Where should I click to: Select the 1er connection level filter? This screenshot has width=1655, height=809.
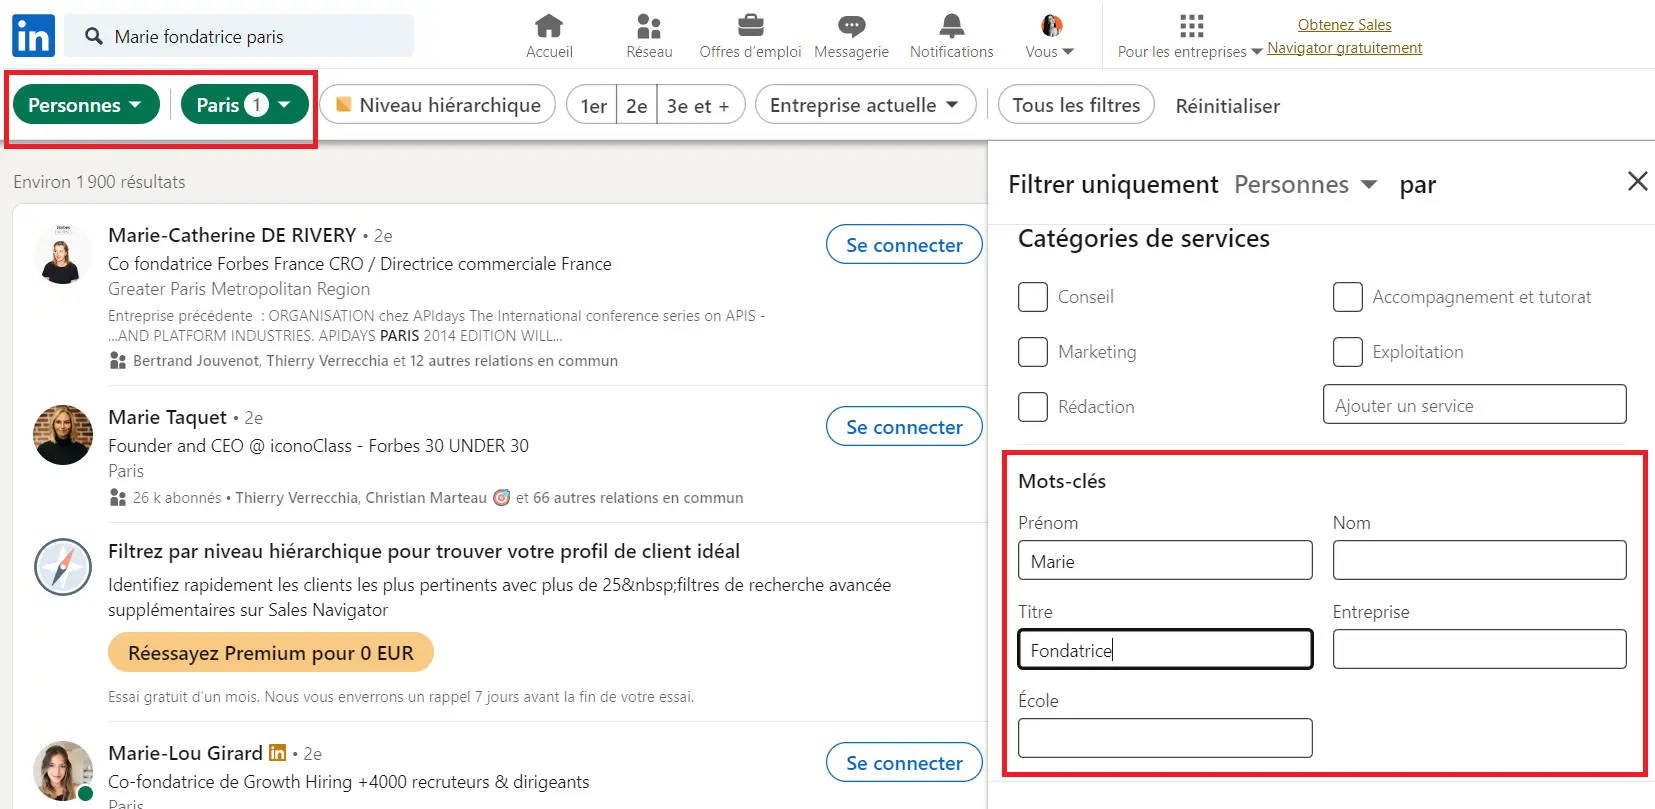(x=593, y=106)
